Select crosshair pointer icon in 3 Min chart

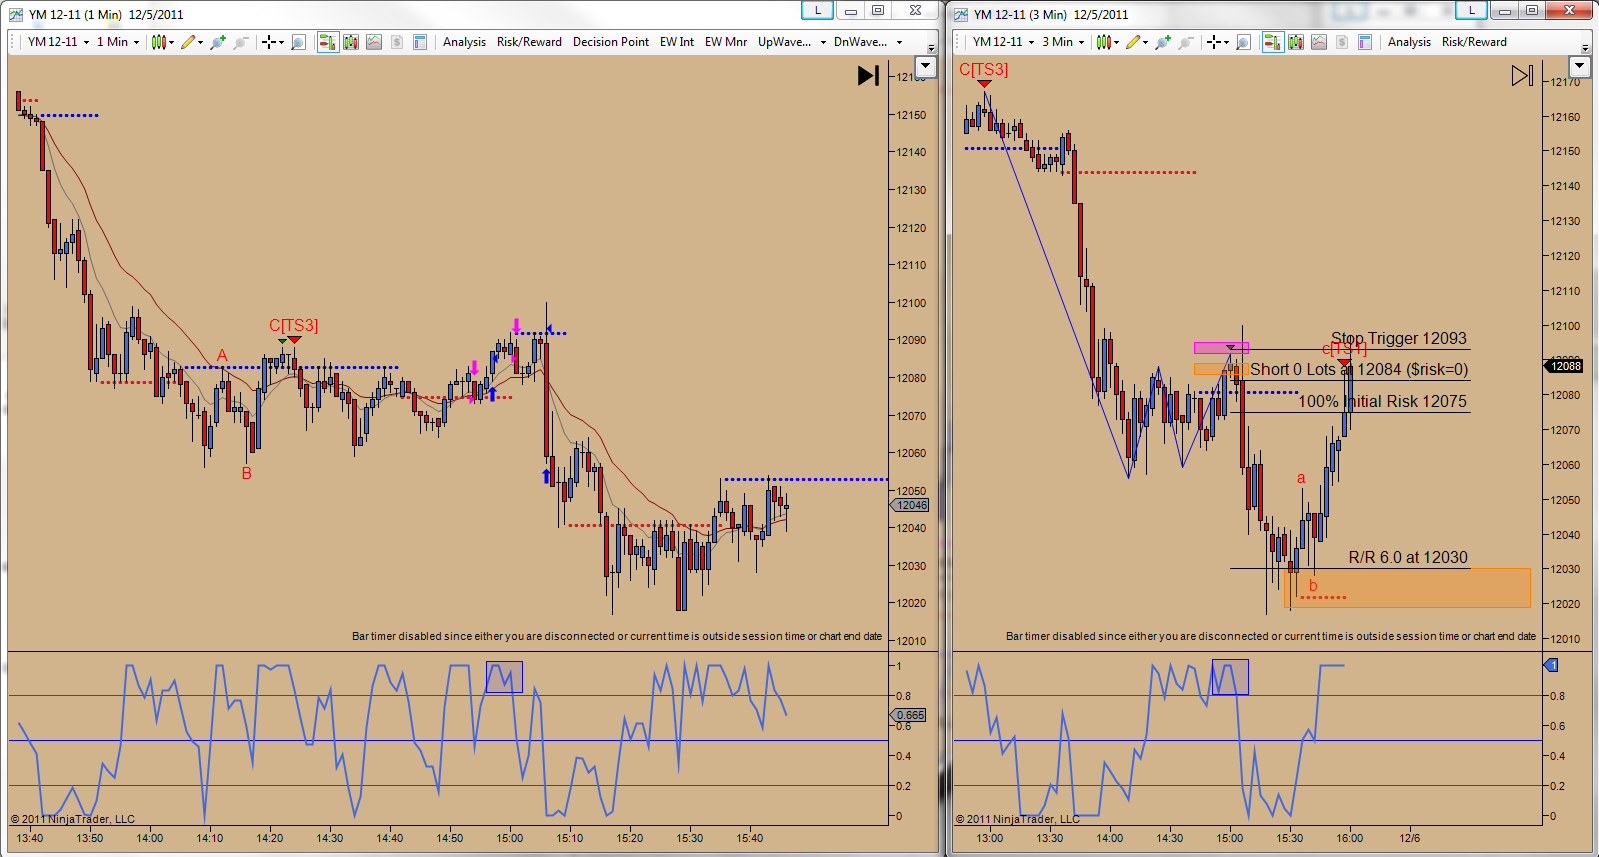1213,42
